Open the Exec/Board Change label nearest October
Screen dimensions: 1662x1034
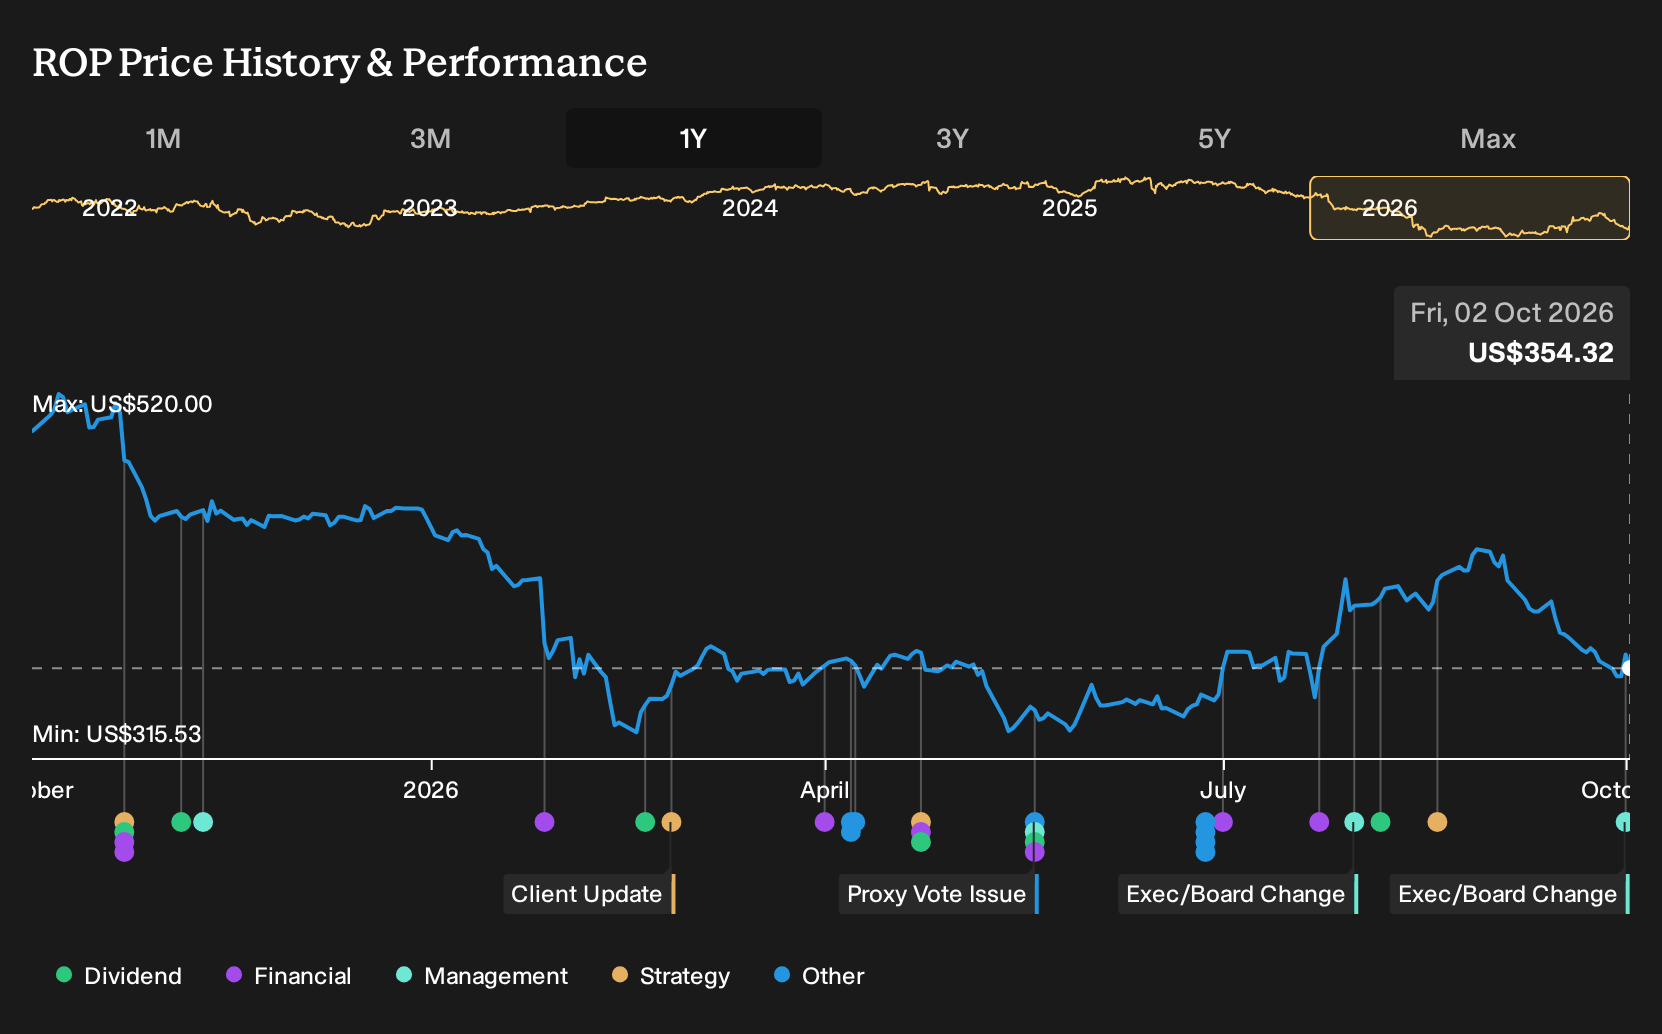coord(1510,894)
